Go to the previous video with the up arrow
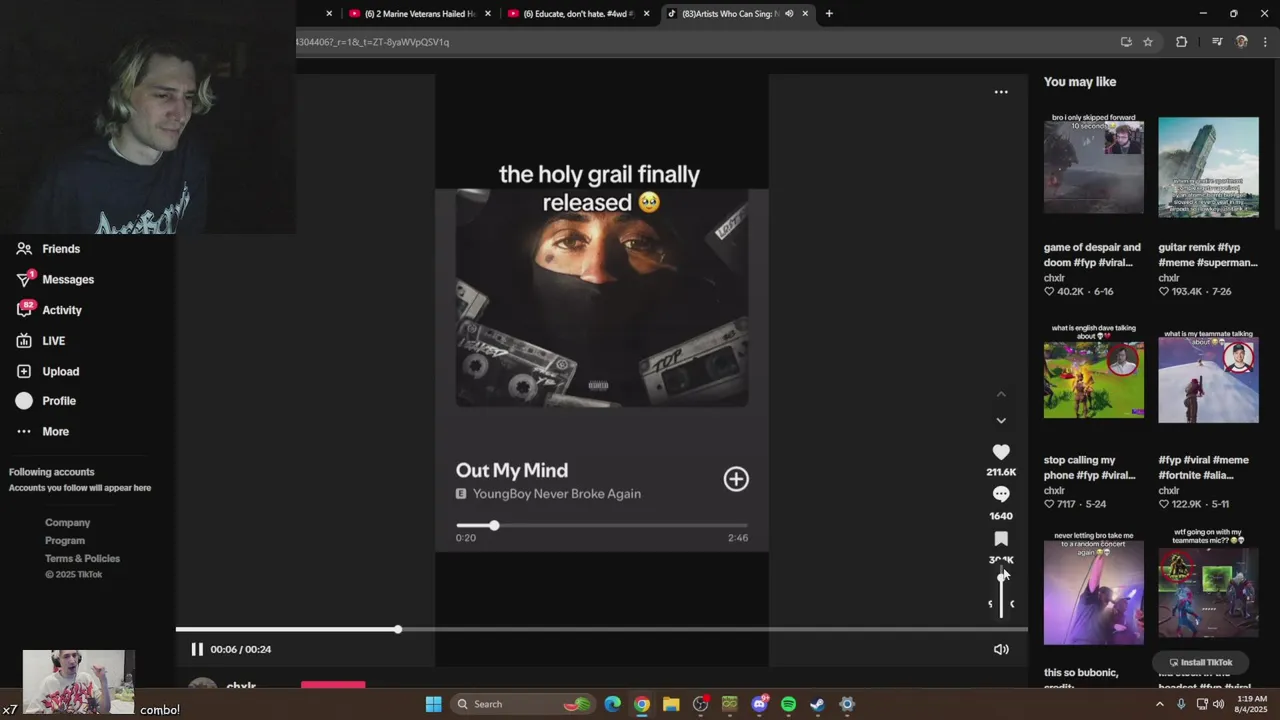The width and height of the screenshot is (1280, 720). (x=1001, y=395)
